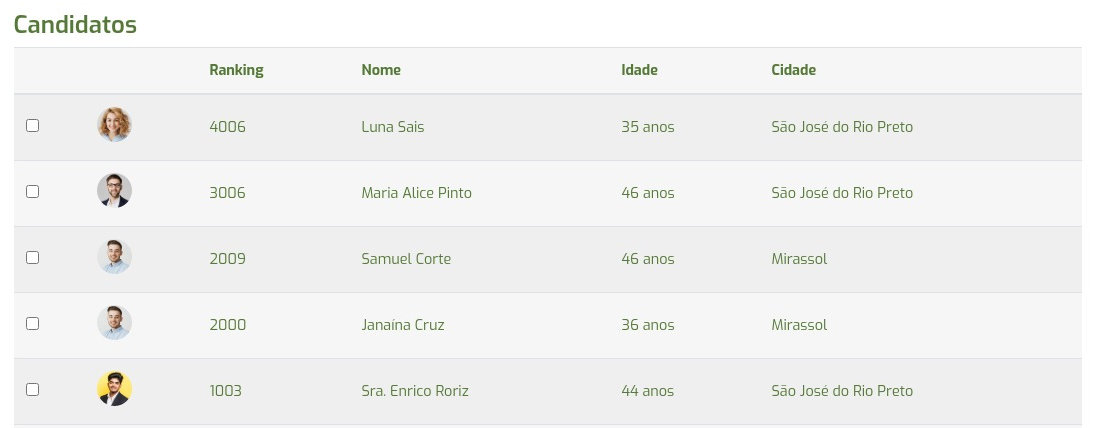
Task: Check the box beside Samuel Corte
Action: click(32, 257)
